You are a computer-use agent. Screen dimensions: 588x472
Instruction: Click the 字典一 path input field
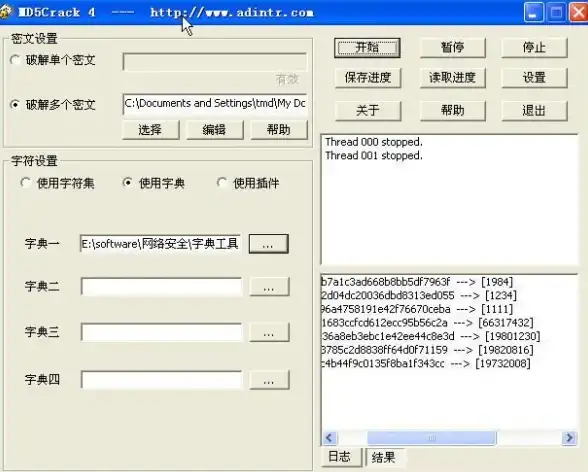click(x=161, y=244)
